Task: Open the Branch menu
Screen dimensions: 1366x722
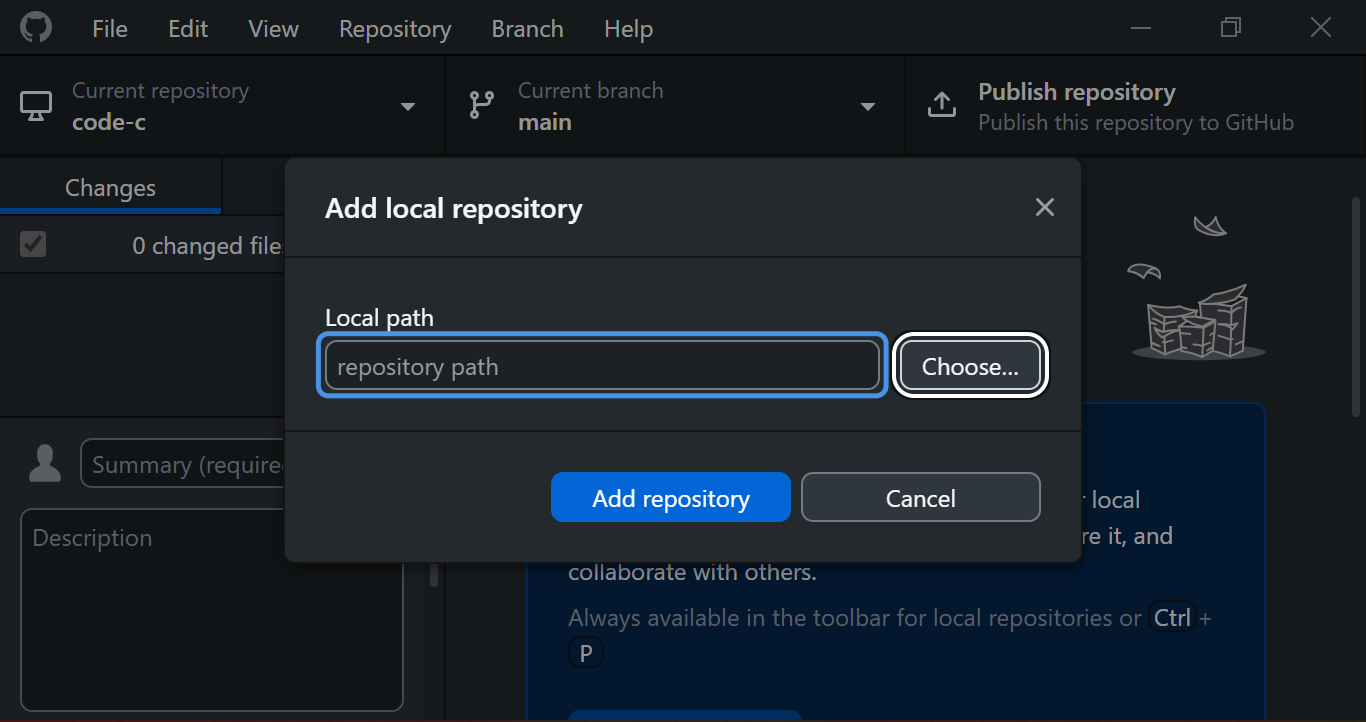Action: point(527,29)
